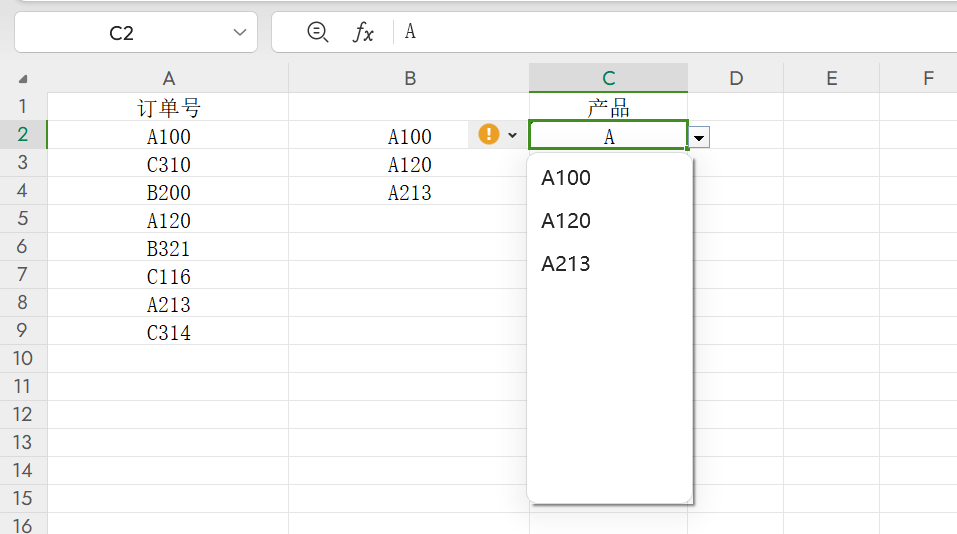This screenshot has width=957, height=534.
Task: Choose A120 from the dropdown list
Action: point(566,221)
